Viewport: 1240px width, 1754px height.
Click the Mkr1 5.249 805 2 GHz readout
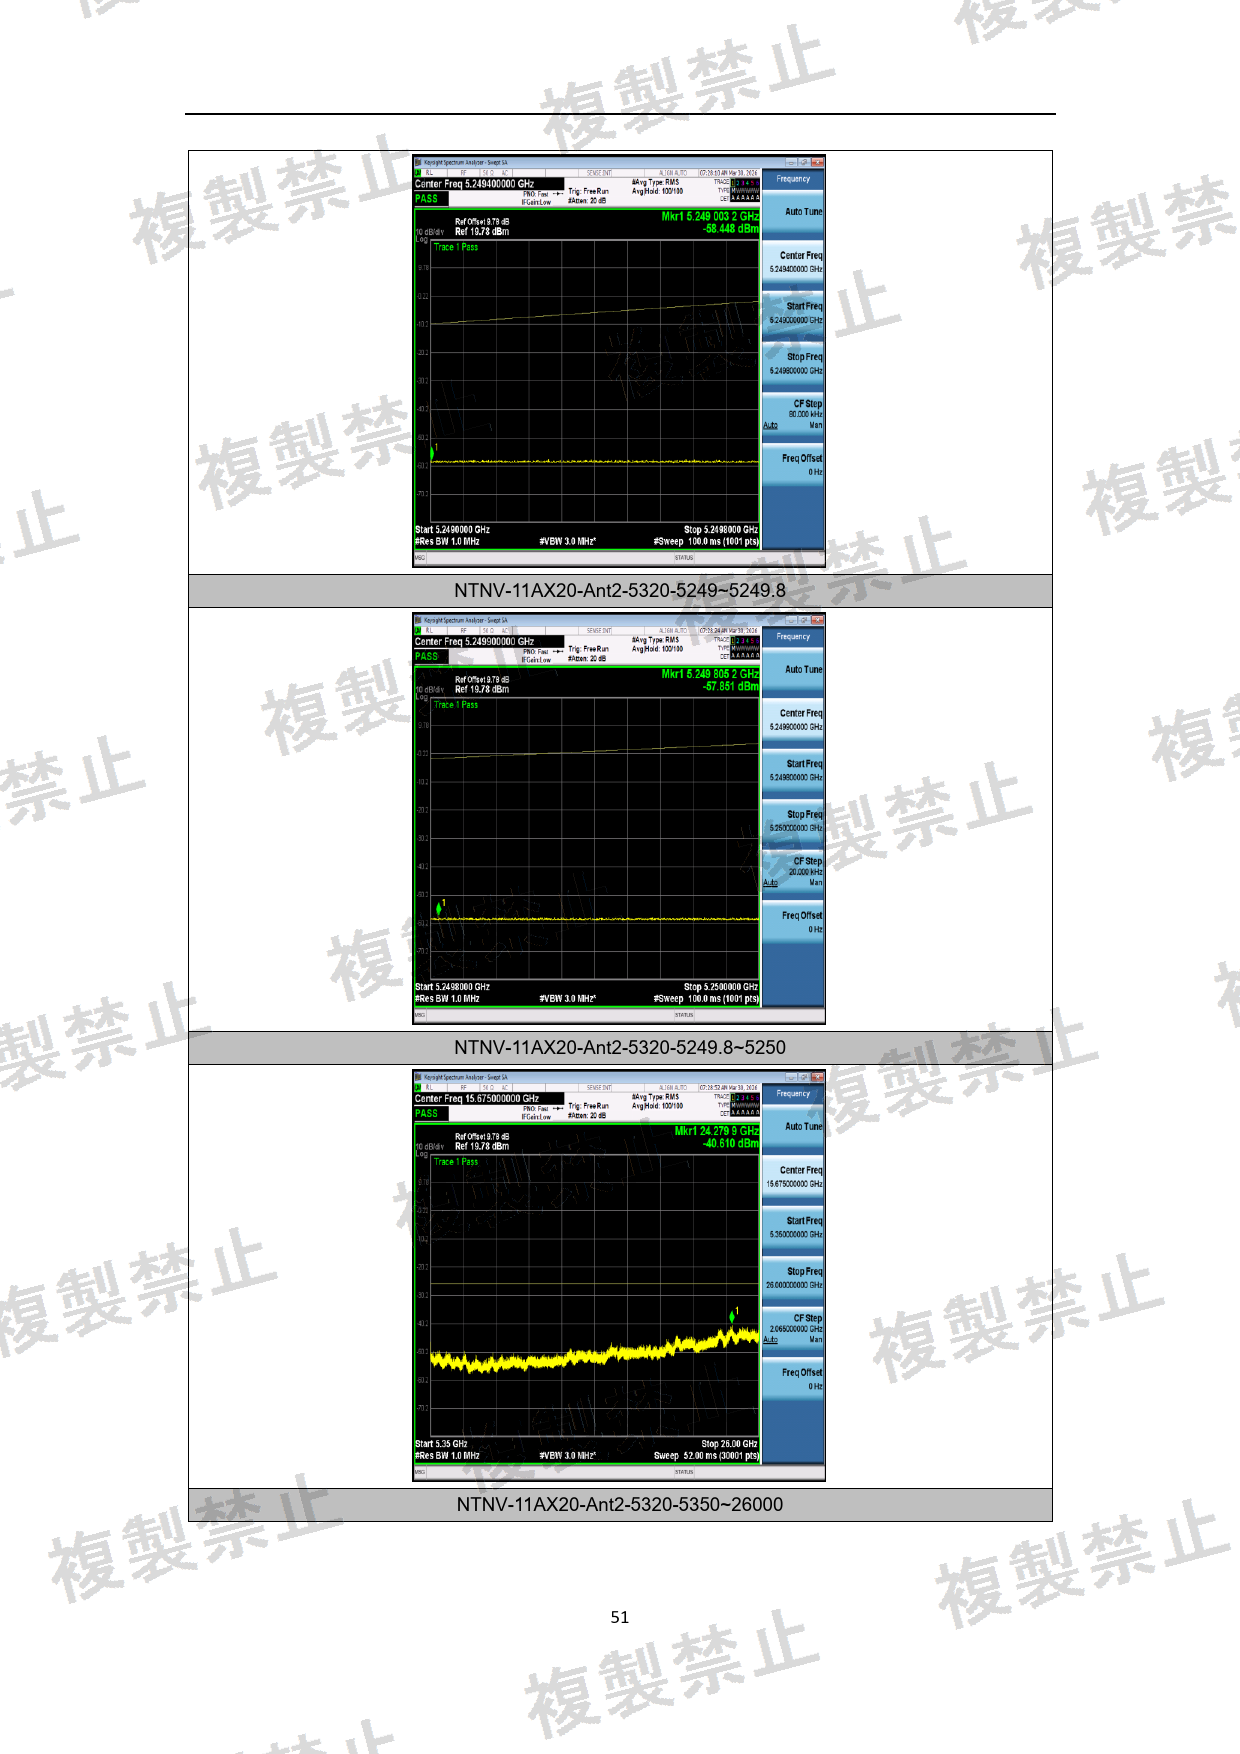pyautogui.click(x=710, y=674)
